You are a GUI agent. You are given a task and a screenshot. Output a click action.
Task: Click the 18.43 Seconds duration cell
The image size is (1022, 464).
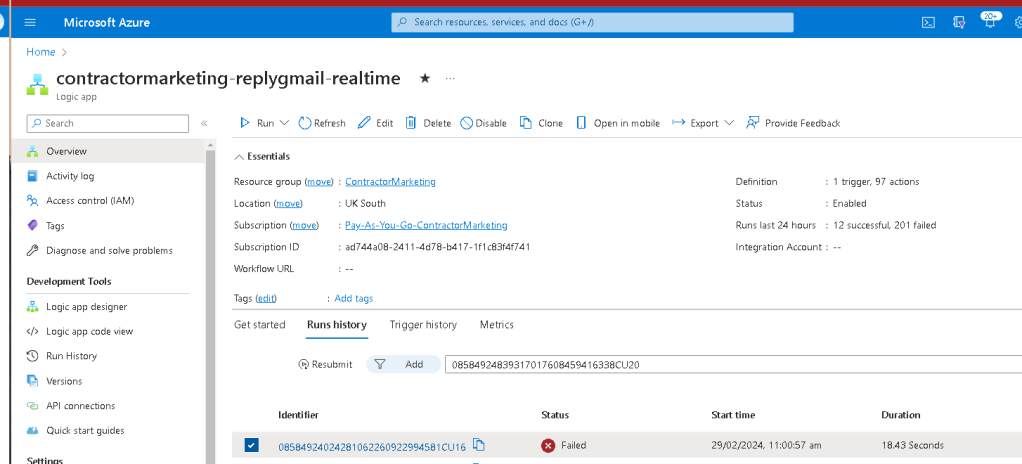[912, 446]
